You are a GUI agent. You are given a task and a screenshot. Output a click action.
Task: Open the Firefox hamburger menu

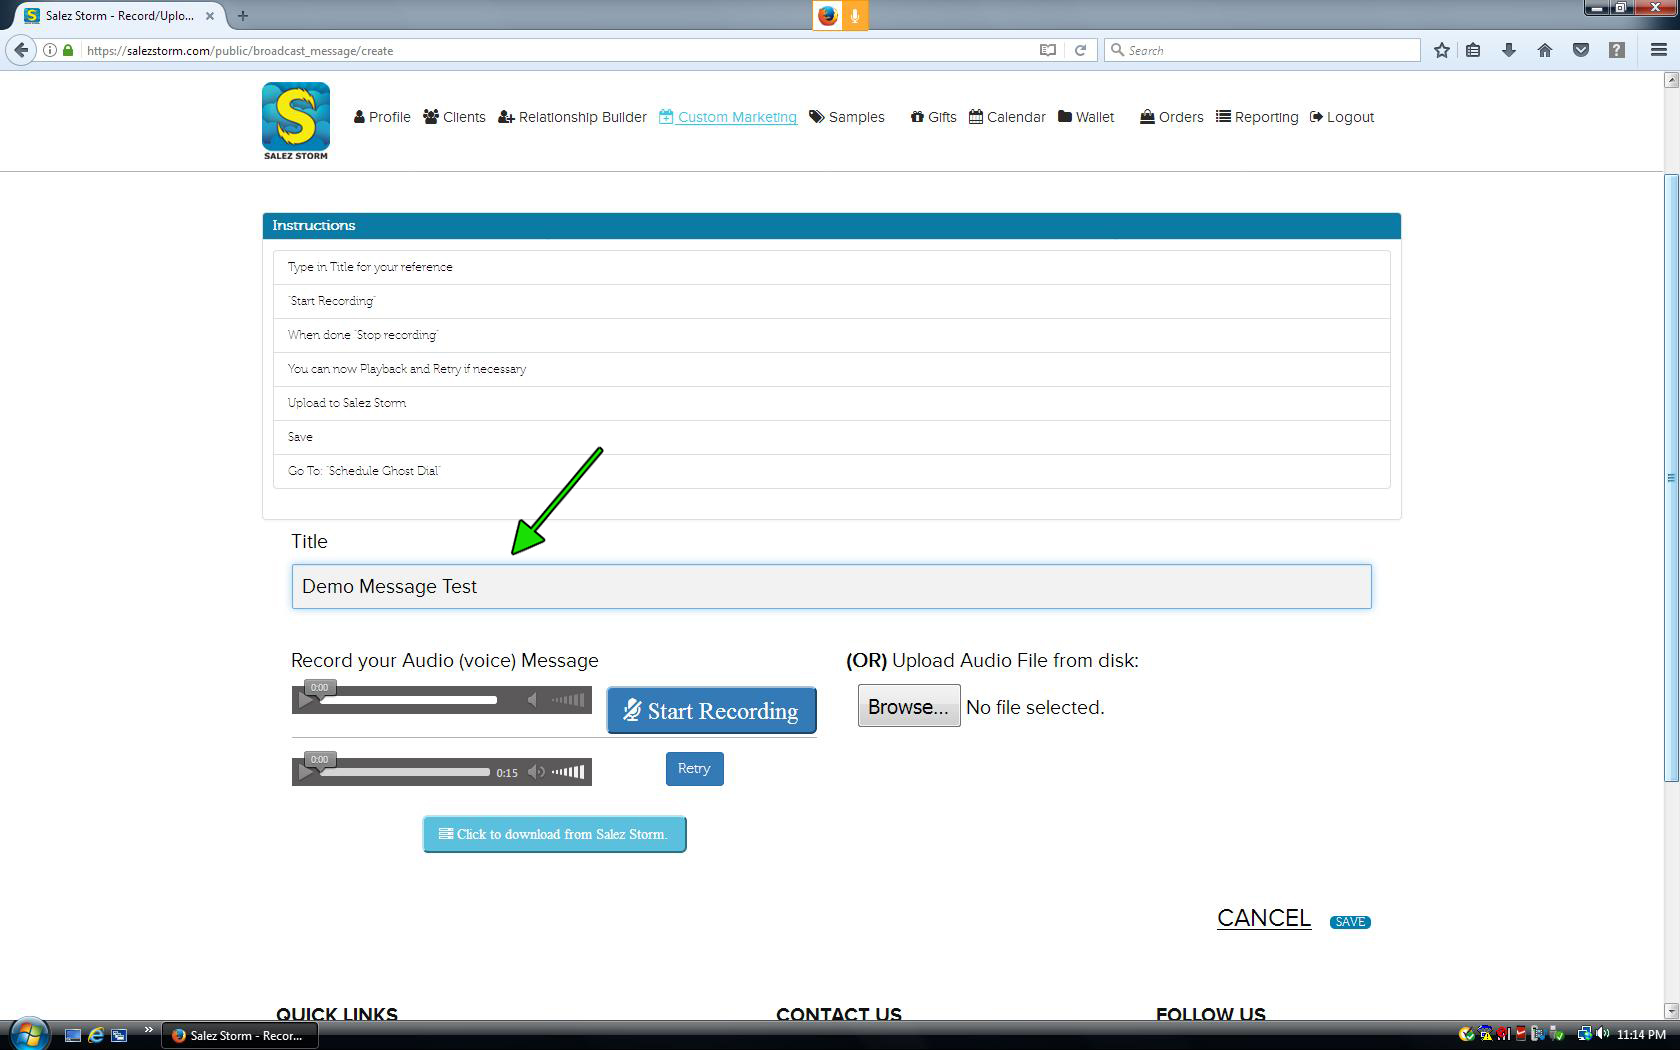(1658, 50)
